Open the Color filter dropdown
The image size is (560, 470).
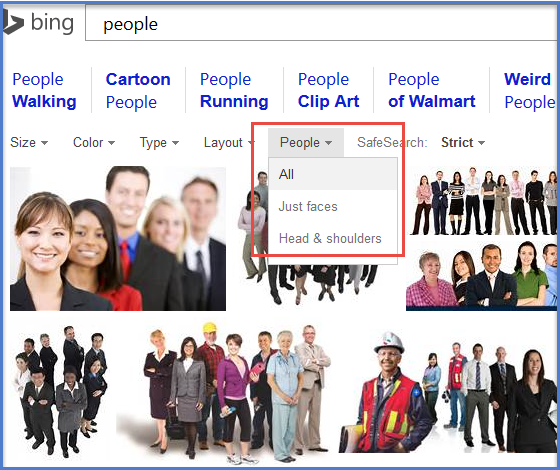94,142
